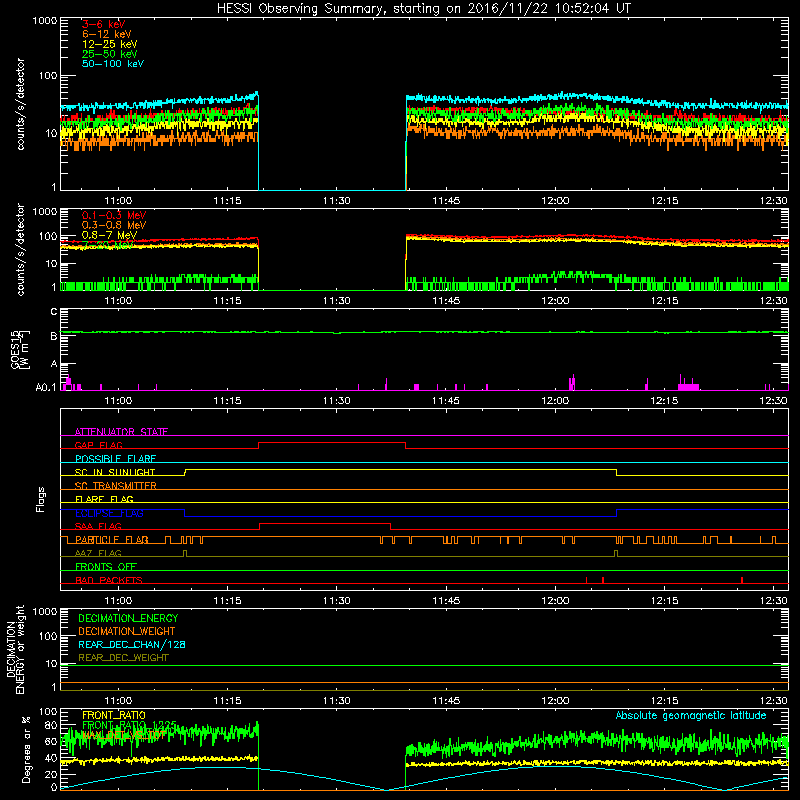Click the orange 0.3-0.8 MeV legend label
Image resolution: width=800 pixels, height=800 pixels.
click(x=114, y=225)
